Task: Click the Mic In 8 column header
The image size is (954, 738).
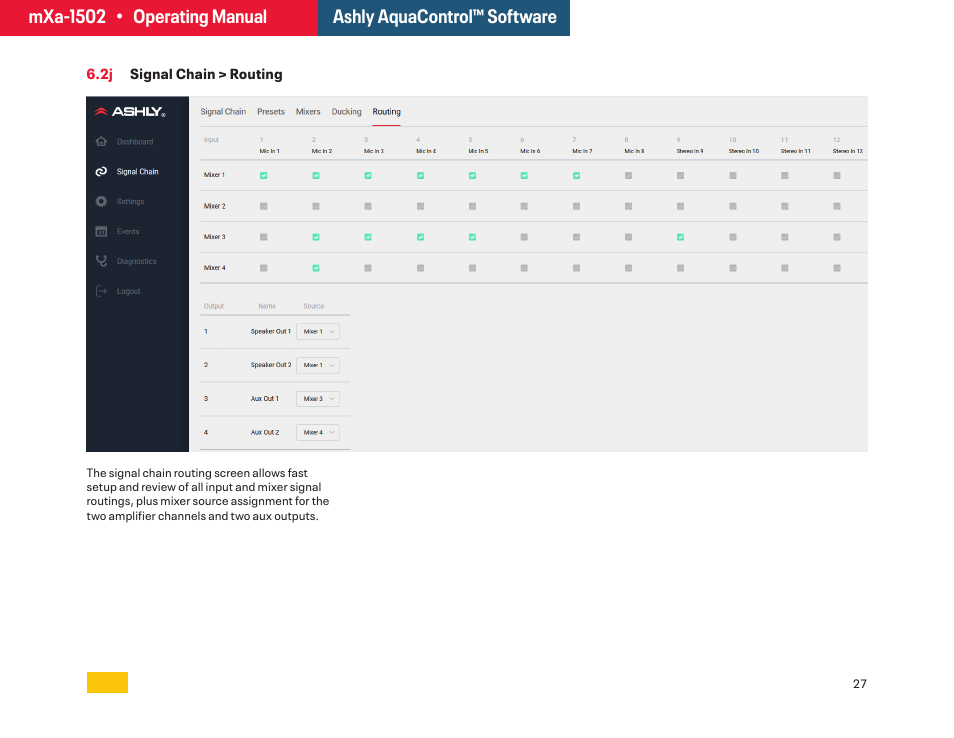Action: coord(634,151)
